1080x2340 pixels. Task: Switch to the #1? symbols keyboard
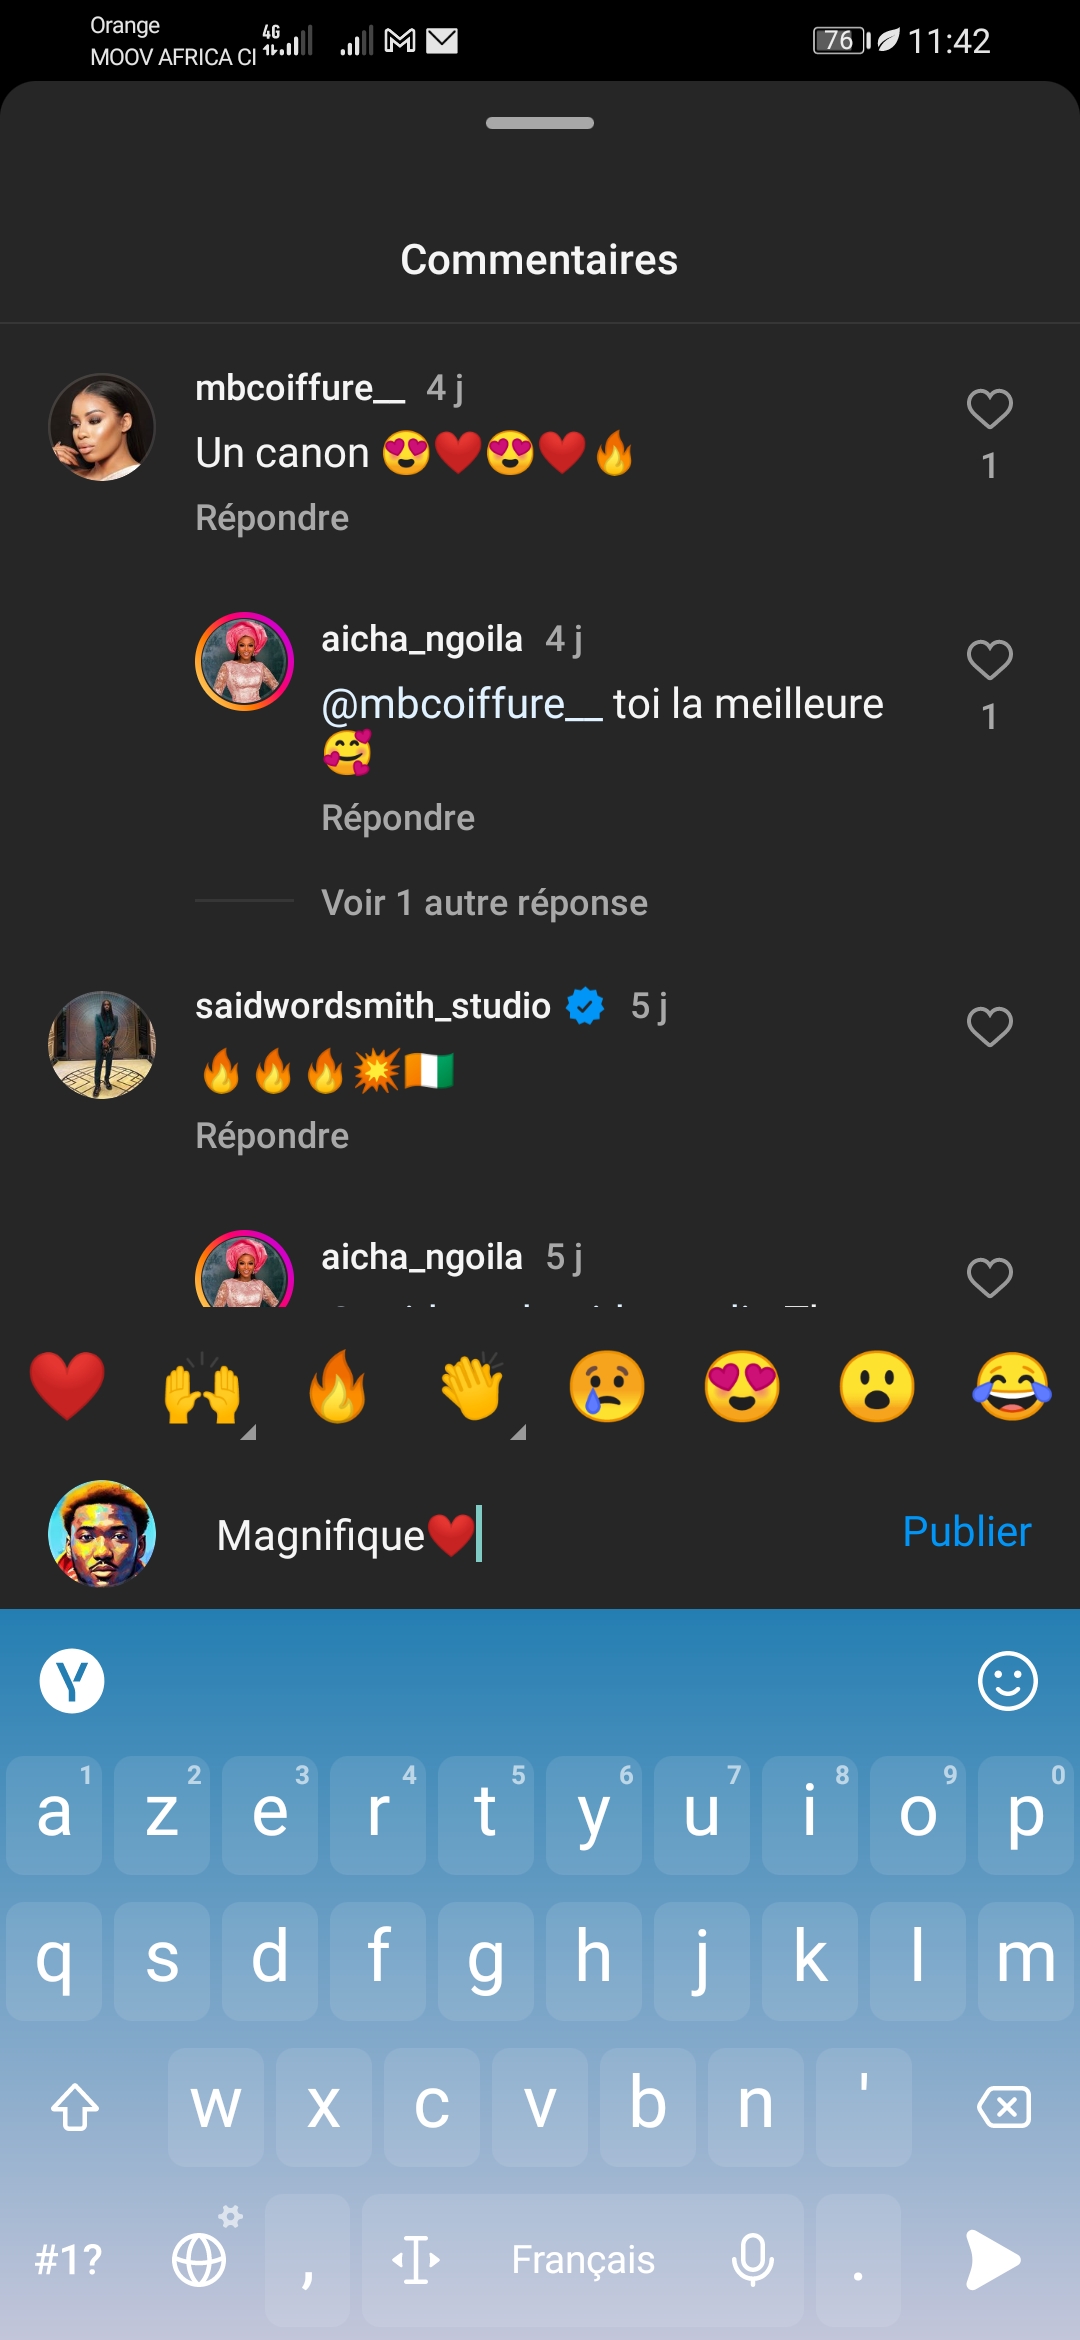(68, 2259)
